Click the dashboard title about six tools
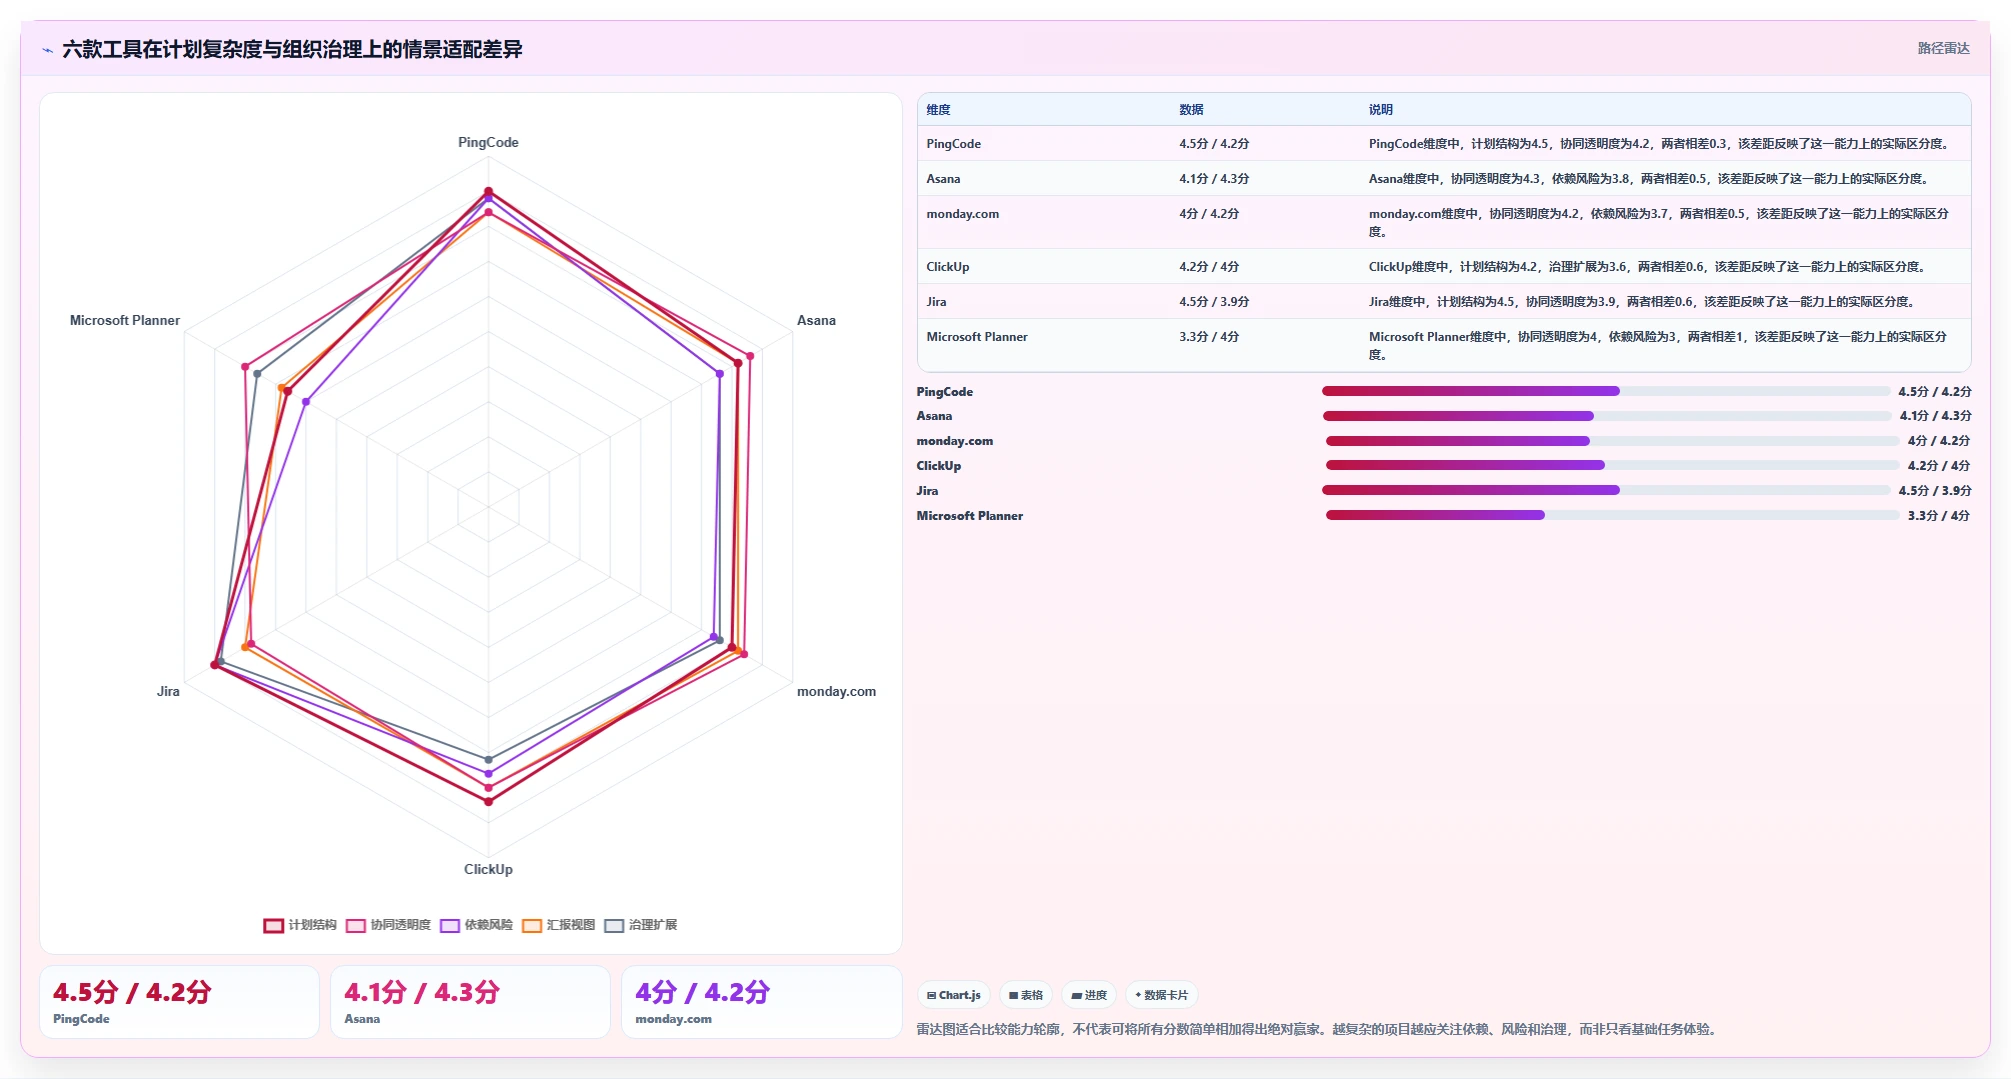The height and width of the screenshot is (1079, 2011). (292, 49)
